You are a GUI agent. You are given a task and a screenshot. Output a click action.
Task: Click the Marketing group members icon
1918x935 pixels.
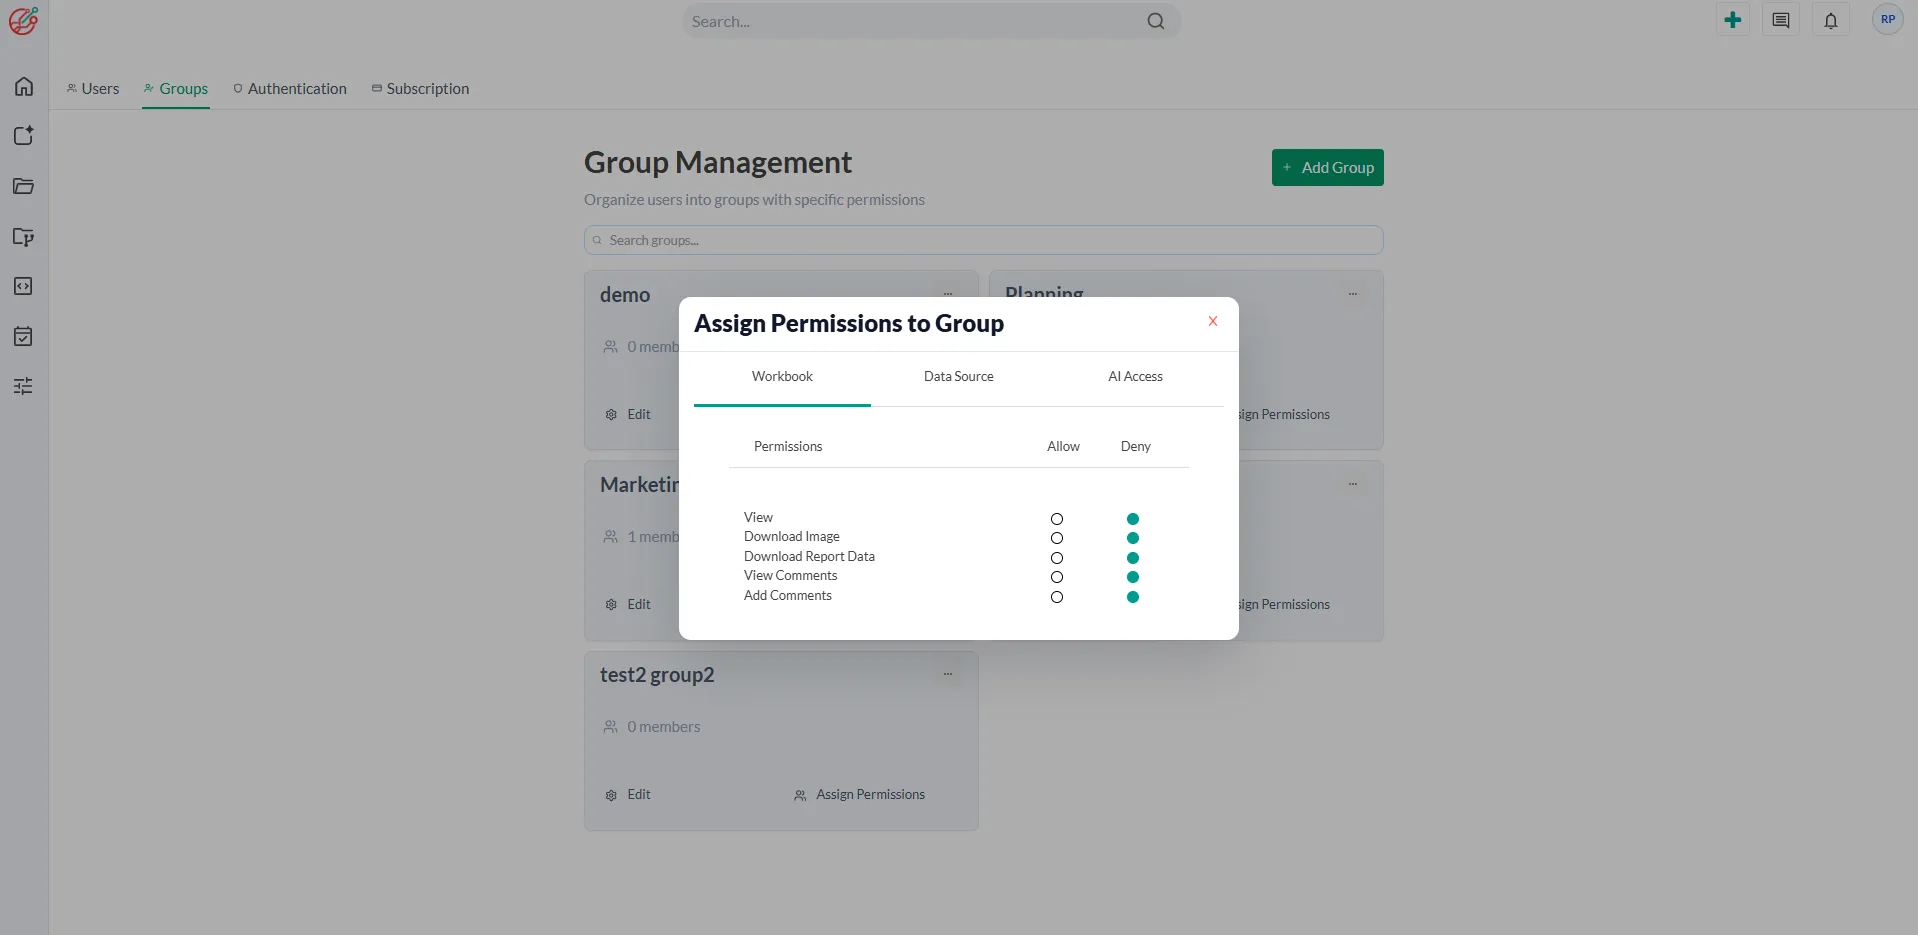[x=610, y=537]
